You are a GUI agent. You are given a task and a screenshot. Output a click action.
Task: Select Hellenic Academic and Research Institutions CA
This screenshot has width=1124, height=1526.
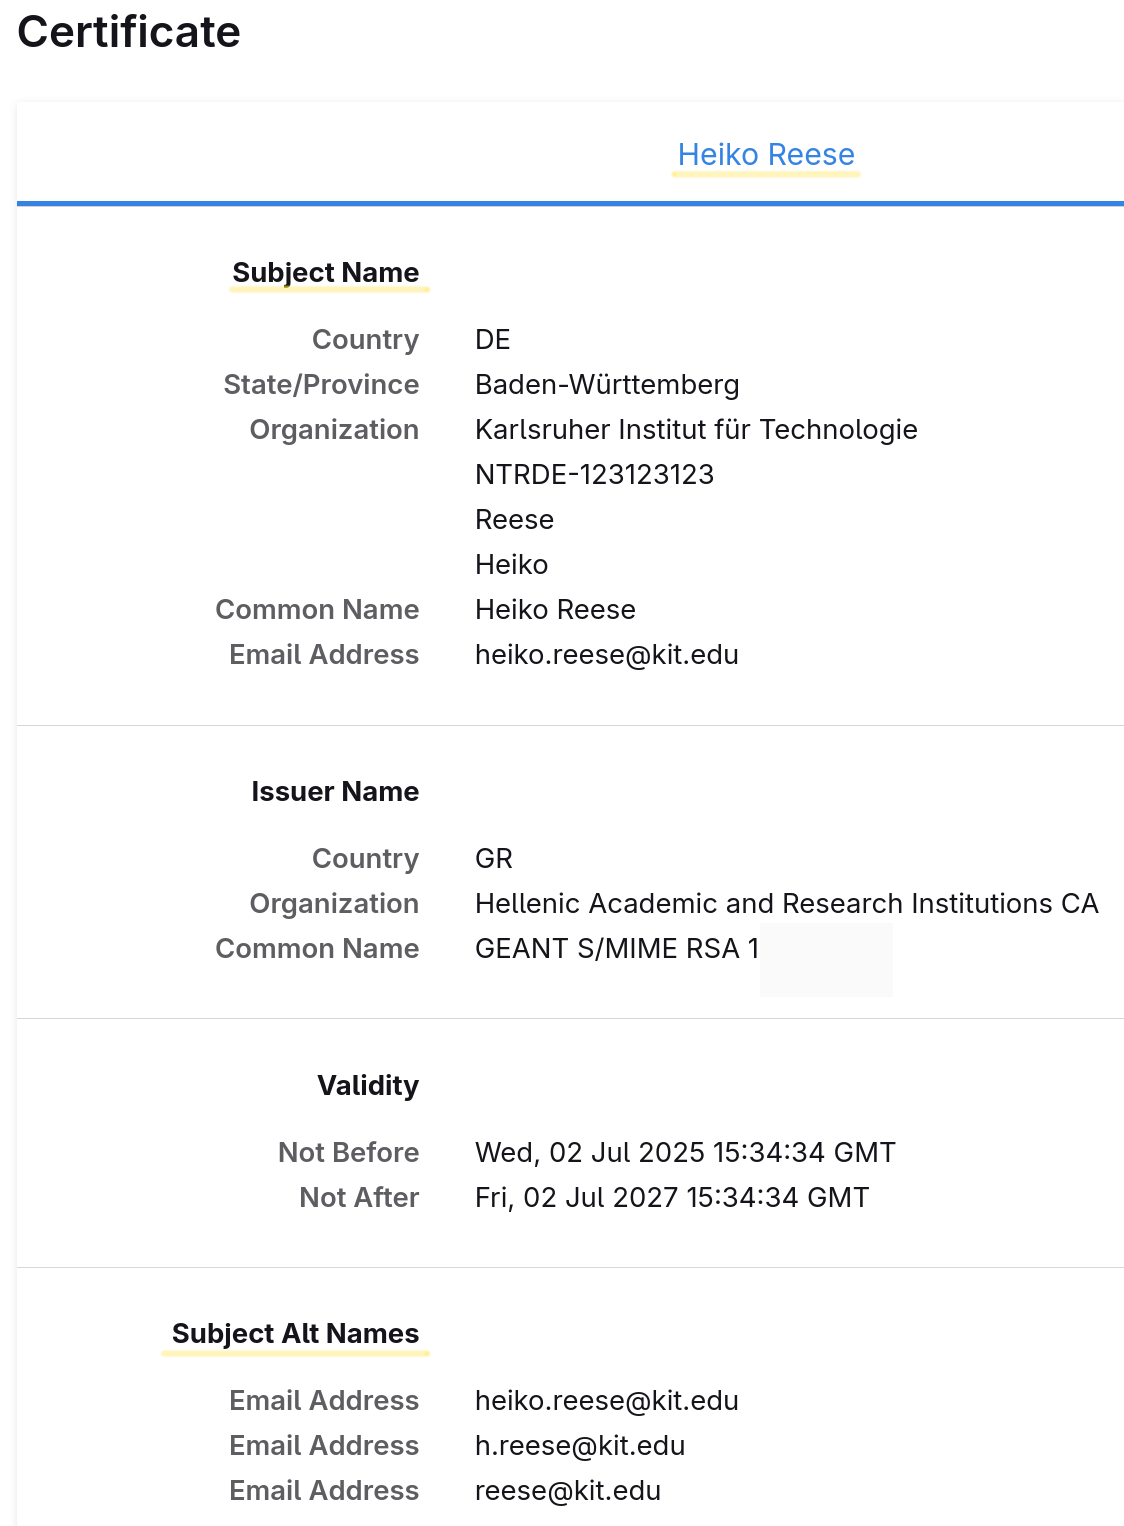[787, 904]
